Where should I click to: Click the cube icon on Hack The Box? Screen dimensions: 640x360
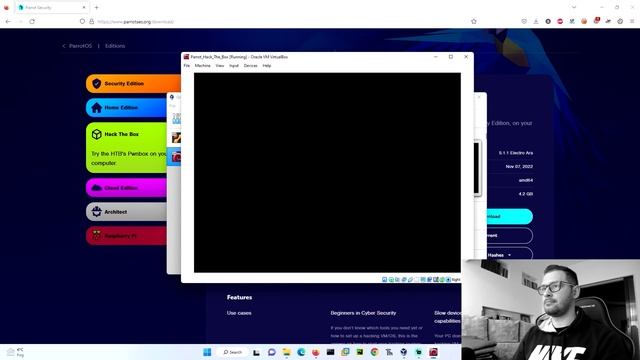tap(96, 134)
